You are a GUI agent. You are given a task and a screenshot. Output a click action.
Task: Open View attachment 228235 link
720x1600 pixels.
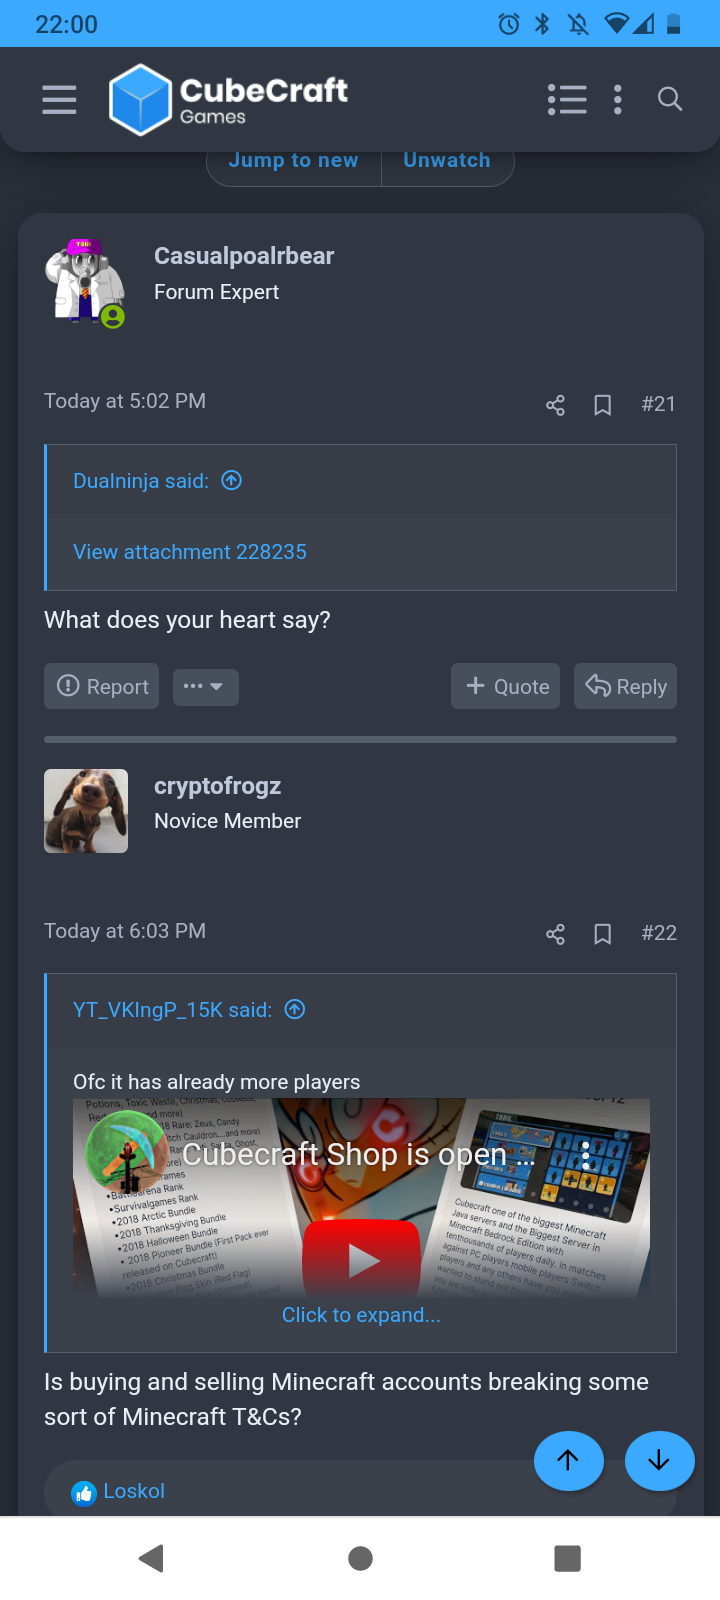[190, 552]
